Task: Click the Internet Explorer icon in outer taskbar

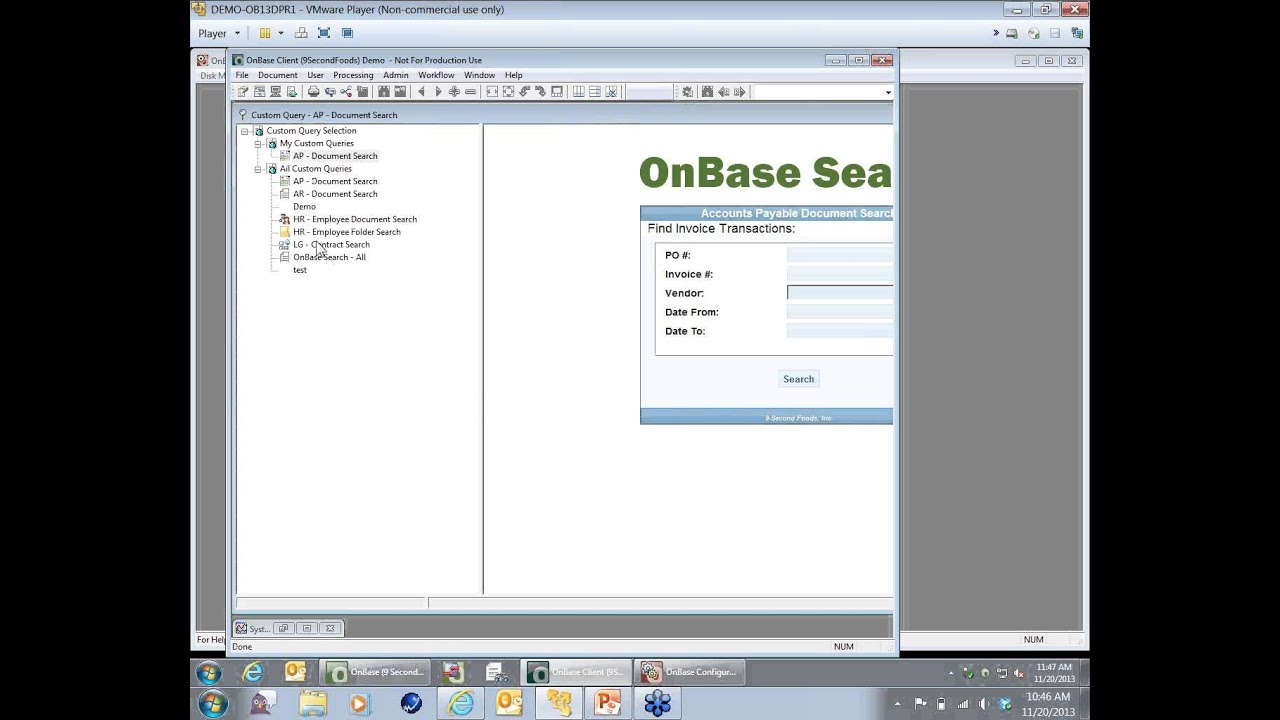Action: click(460, 704)
